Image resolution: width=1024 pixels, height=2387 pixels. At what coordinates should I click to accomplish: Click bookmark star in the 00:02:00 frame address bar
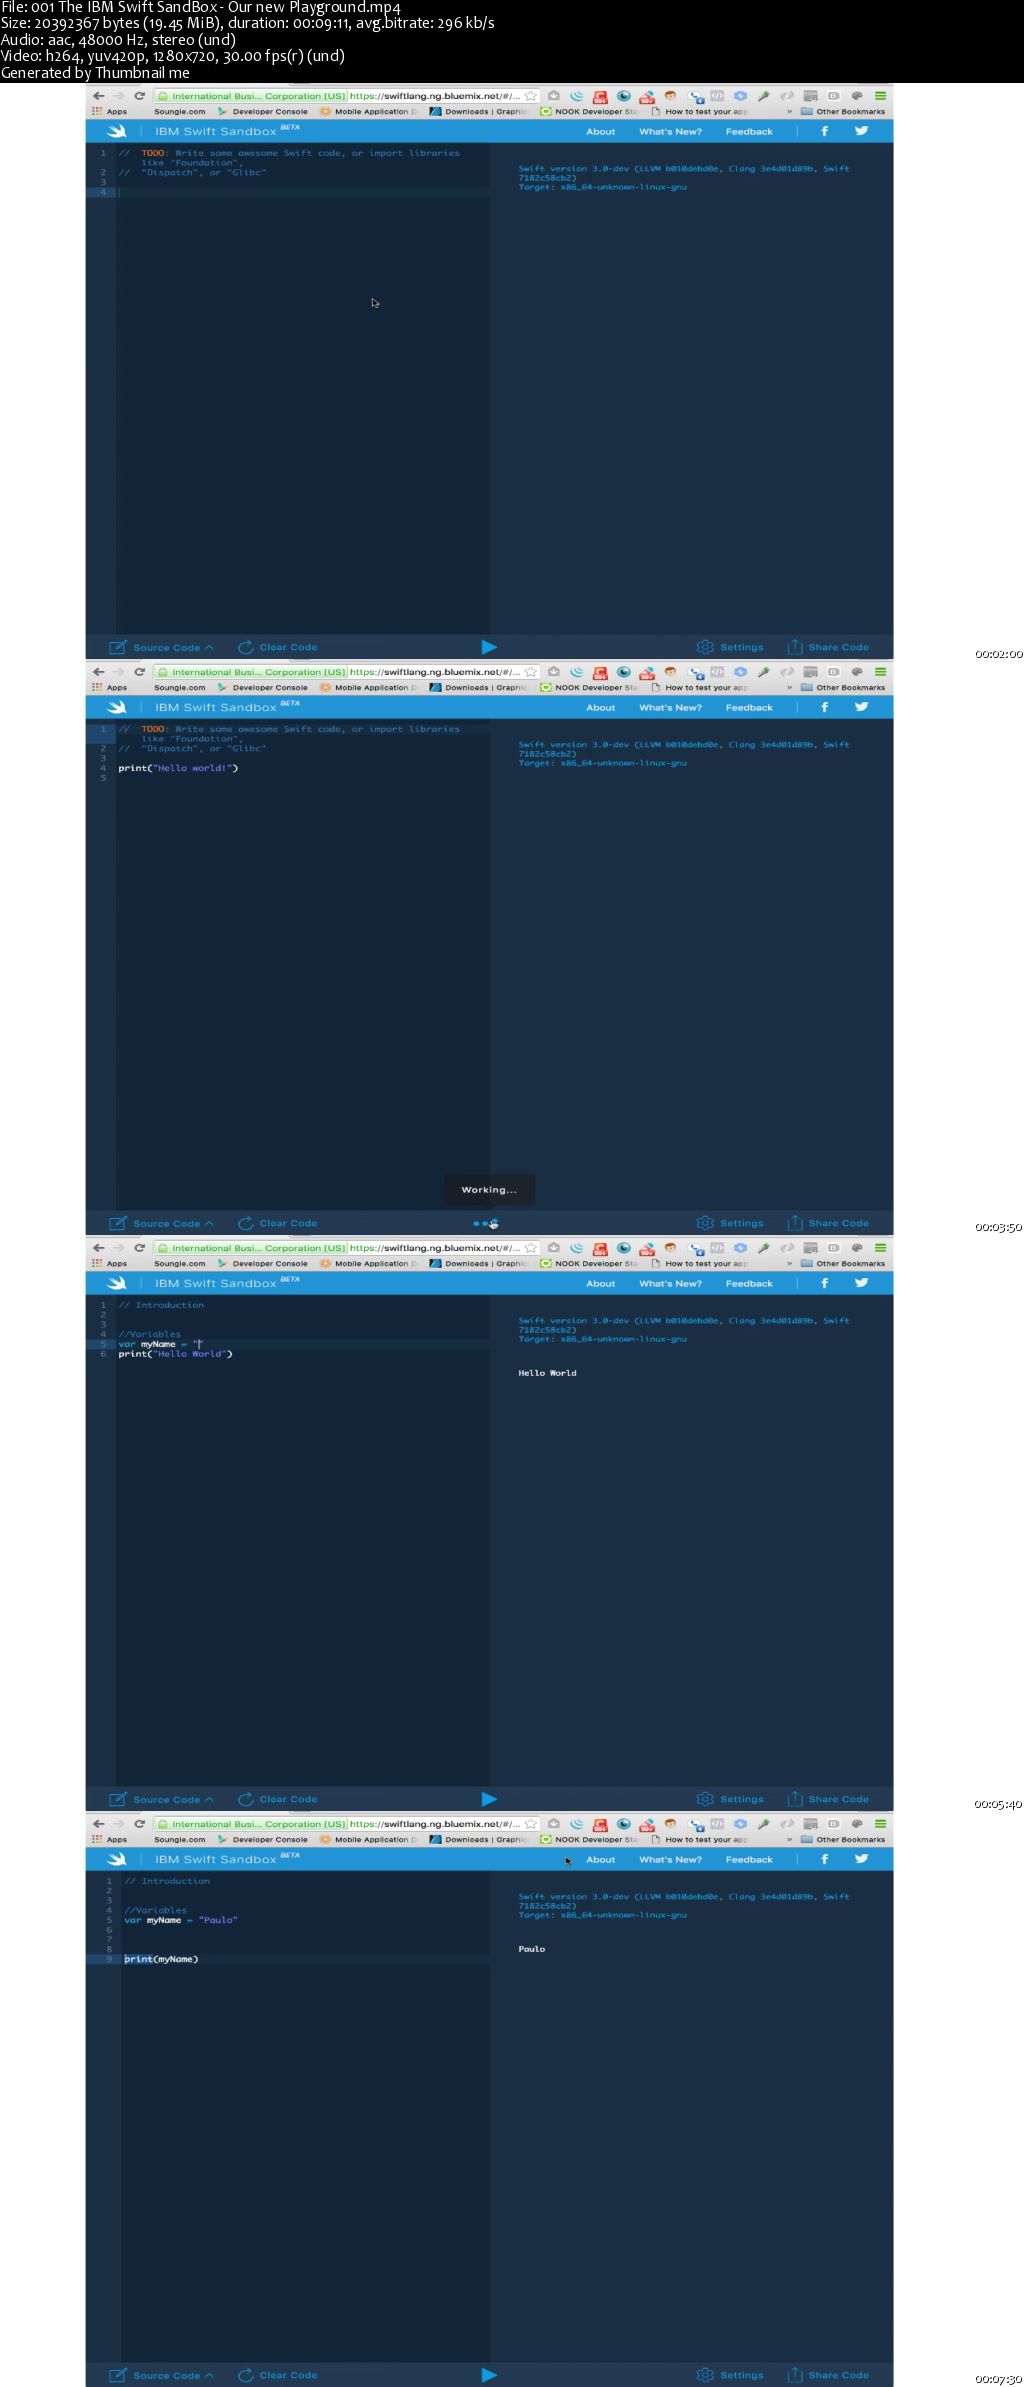[x=531, y=96]
